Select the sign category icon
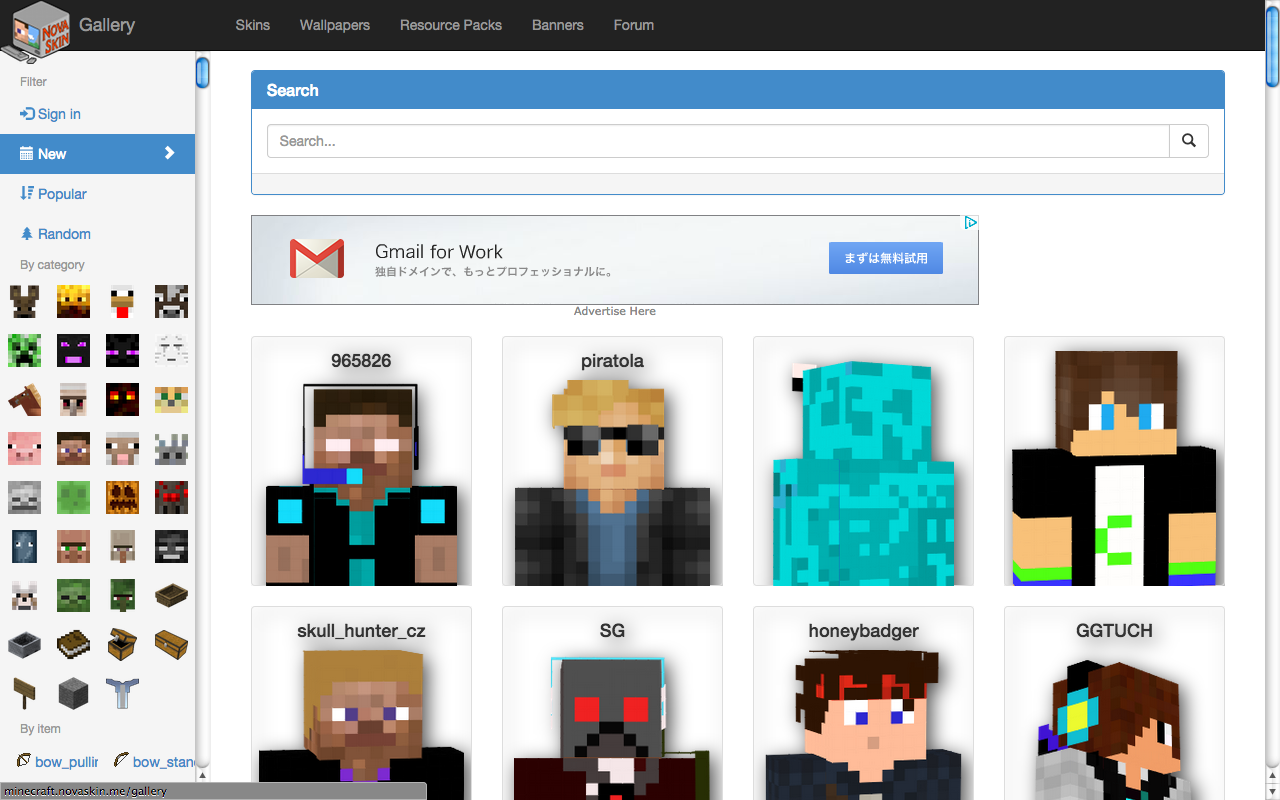Screen dimensions: 1280x800 (24, 693)
